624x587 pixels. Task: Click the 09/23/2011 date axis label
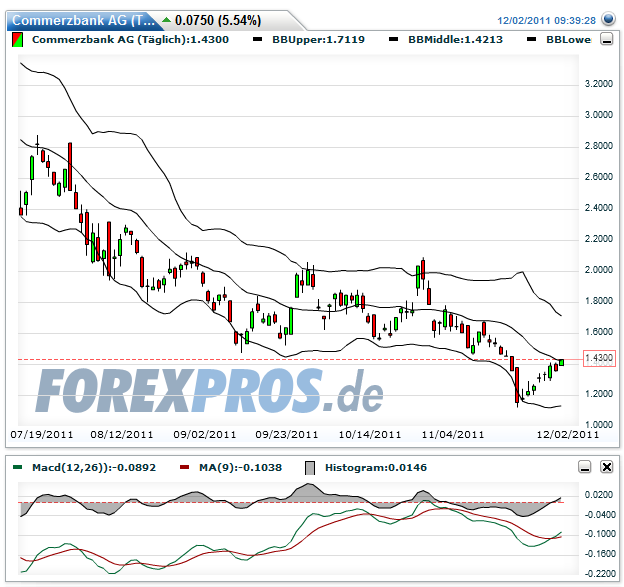287,434
